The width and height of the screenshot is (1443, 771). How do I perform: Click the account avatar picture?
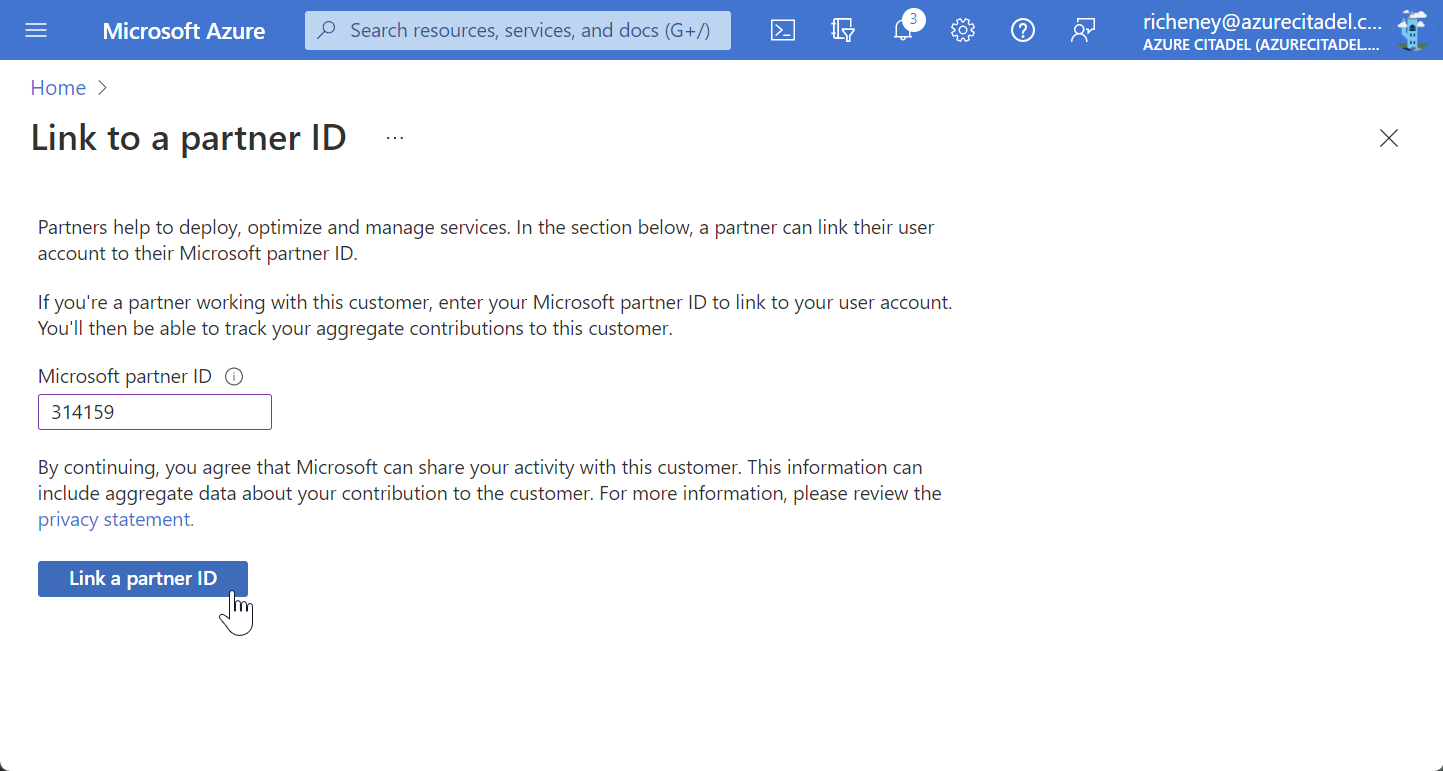tap(1412, 30)
